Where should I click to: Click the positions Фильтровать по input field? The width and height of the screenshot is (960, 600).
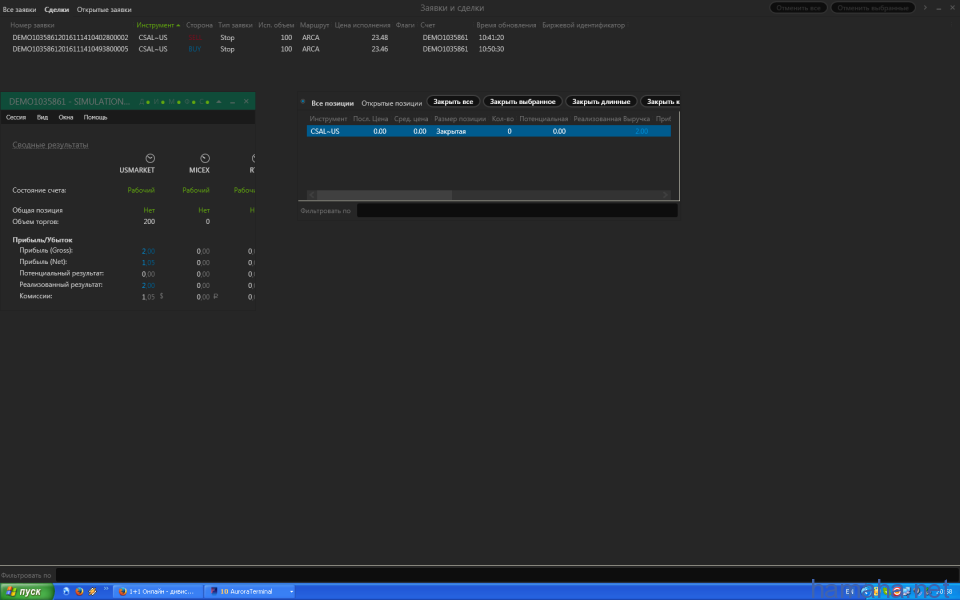click(x=517, y=211)
